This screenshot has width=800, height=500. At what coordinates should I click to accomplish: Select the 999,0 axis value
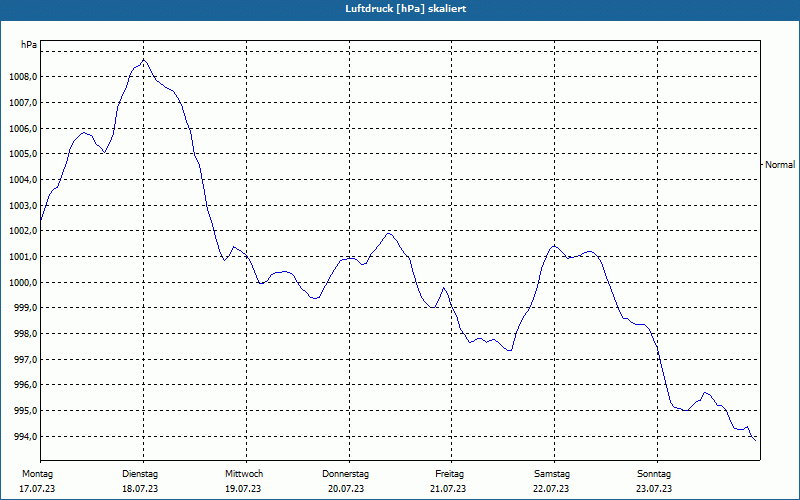pyautogui.click(x=25, y=308)
